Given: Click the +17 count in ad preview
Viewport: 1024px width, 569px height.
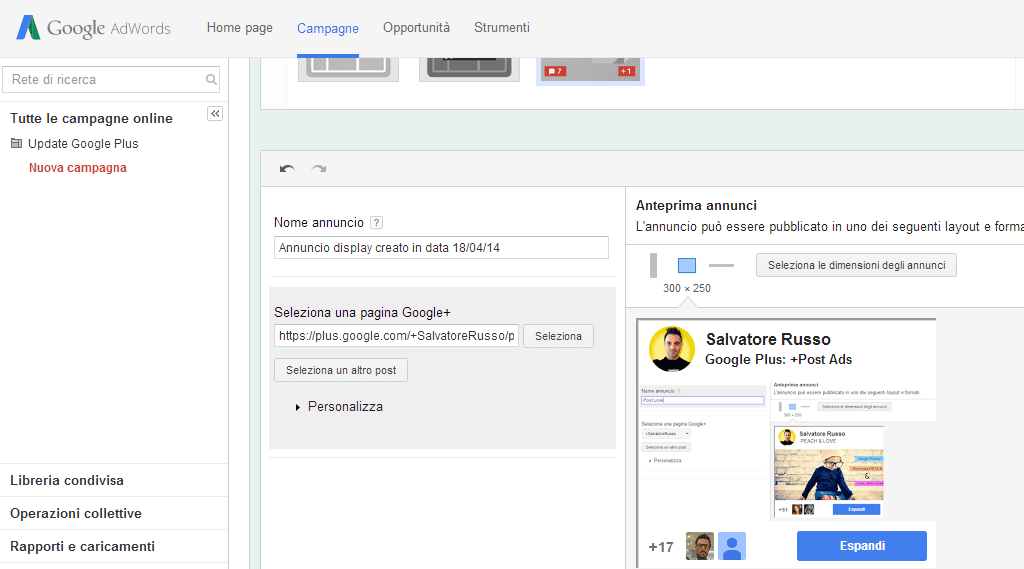Looking at the screenshot, I should [x=661, y=547].
